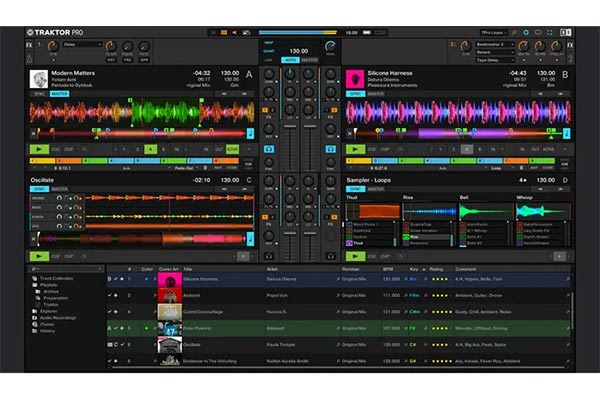Click the Modern Matters cover art
This screenshot has width=600, height=400.
pos(37,79)
